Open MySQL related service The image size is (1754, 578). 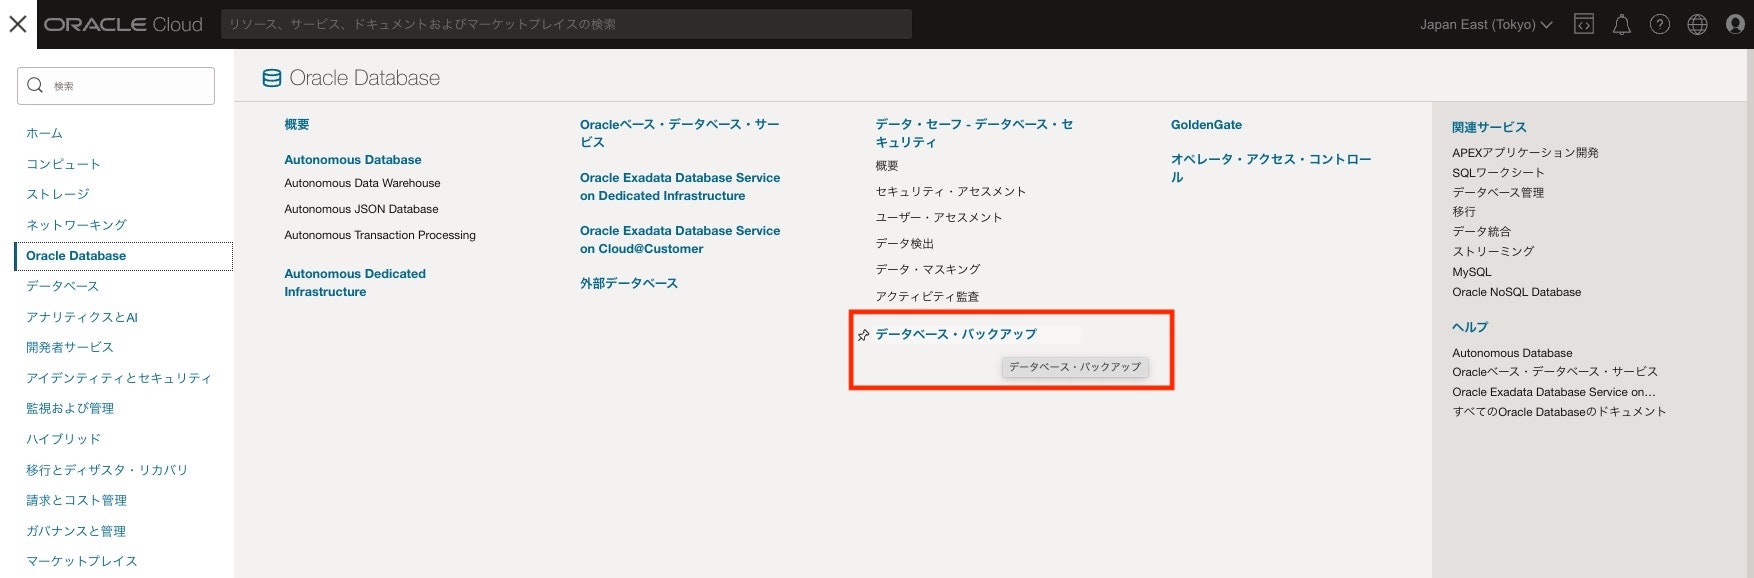1472,272
